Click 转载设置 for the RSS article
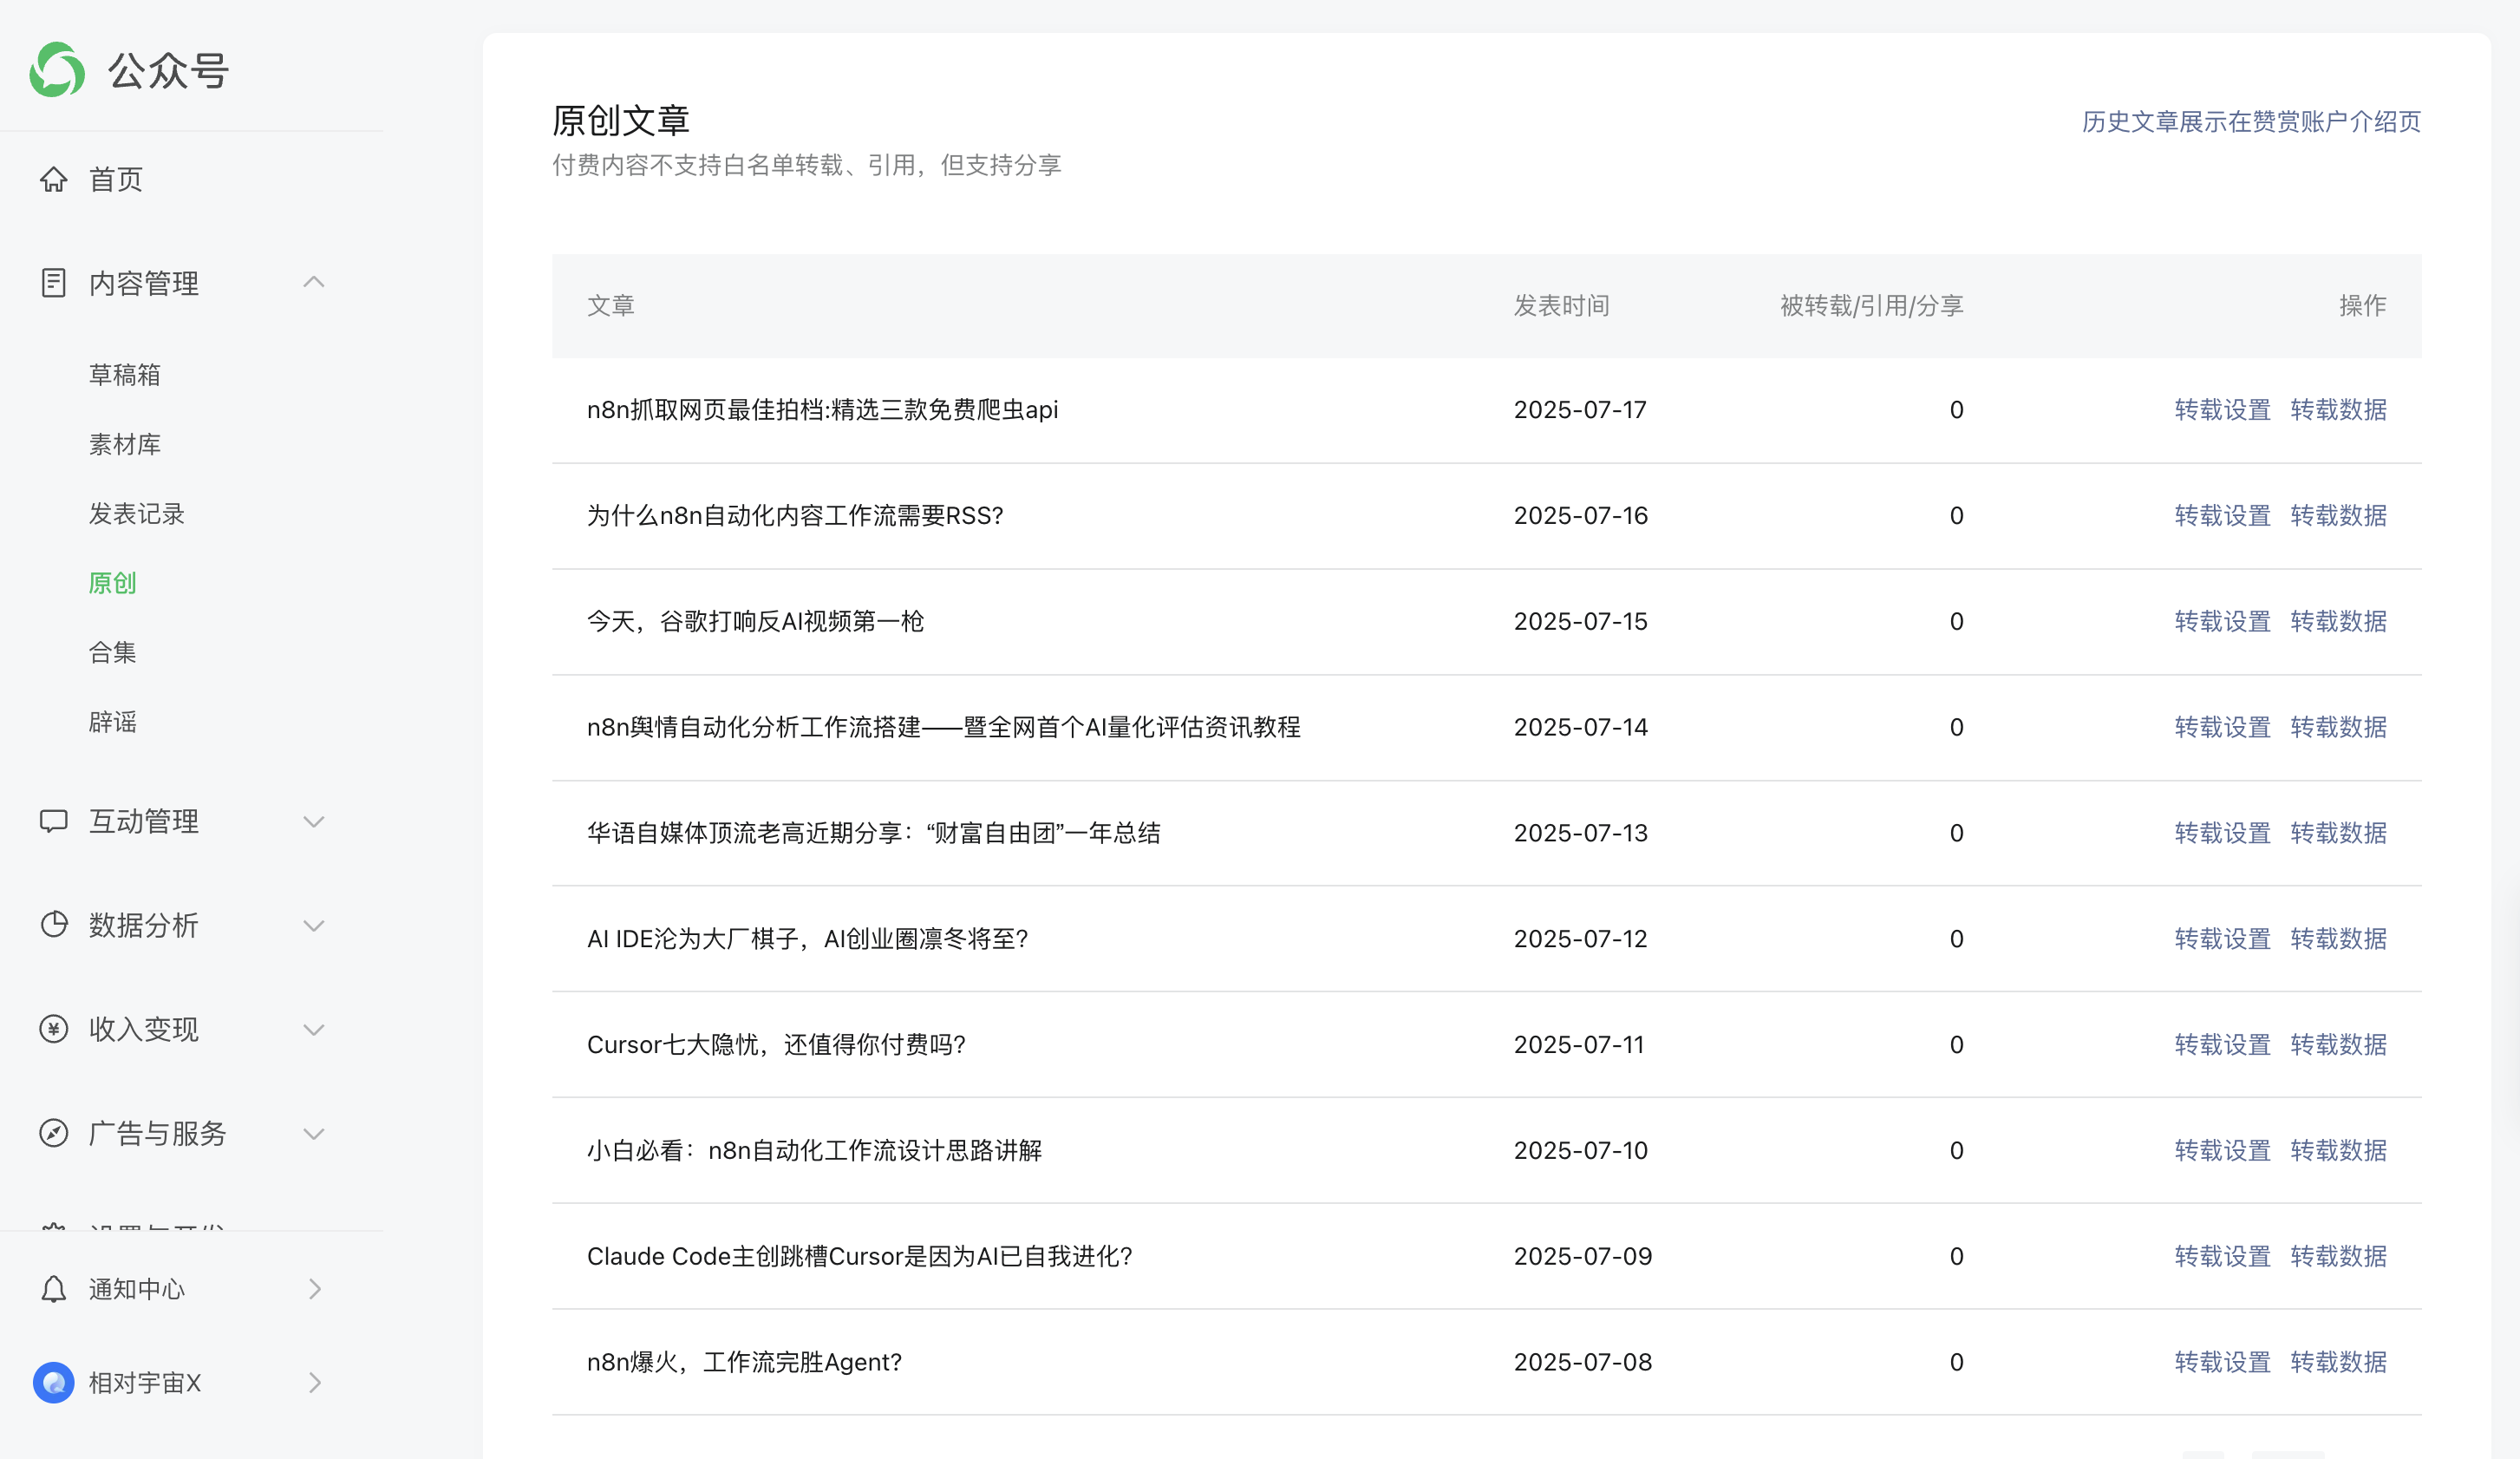This screenshot has height=1459, width=2520. [x=2222, y=515]
